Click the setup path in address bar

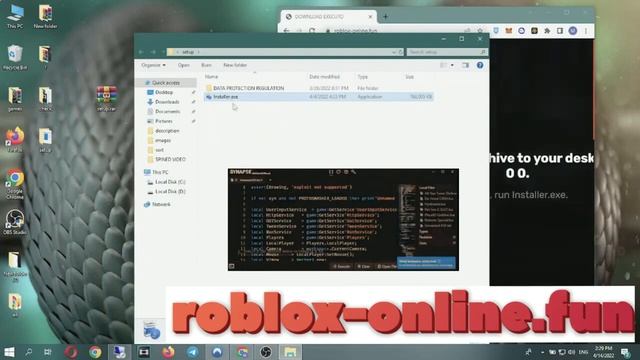(x=188, y=52)
